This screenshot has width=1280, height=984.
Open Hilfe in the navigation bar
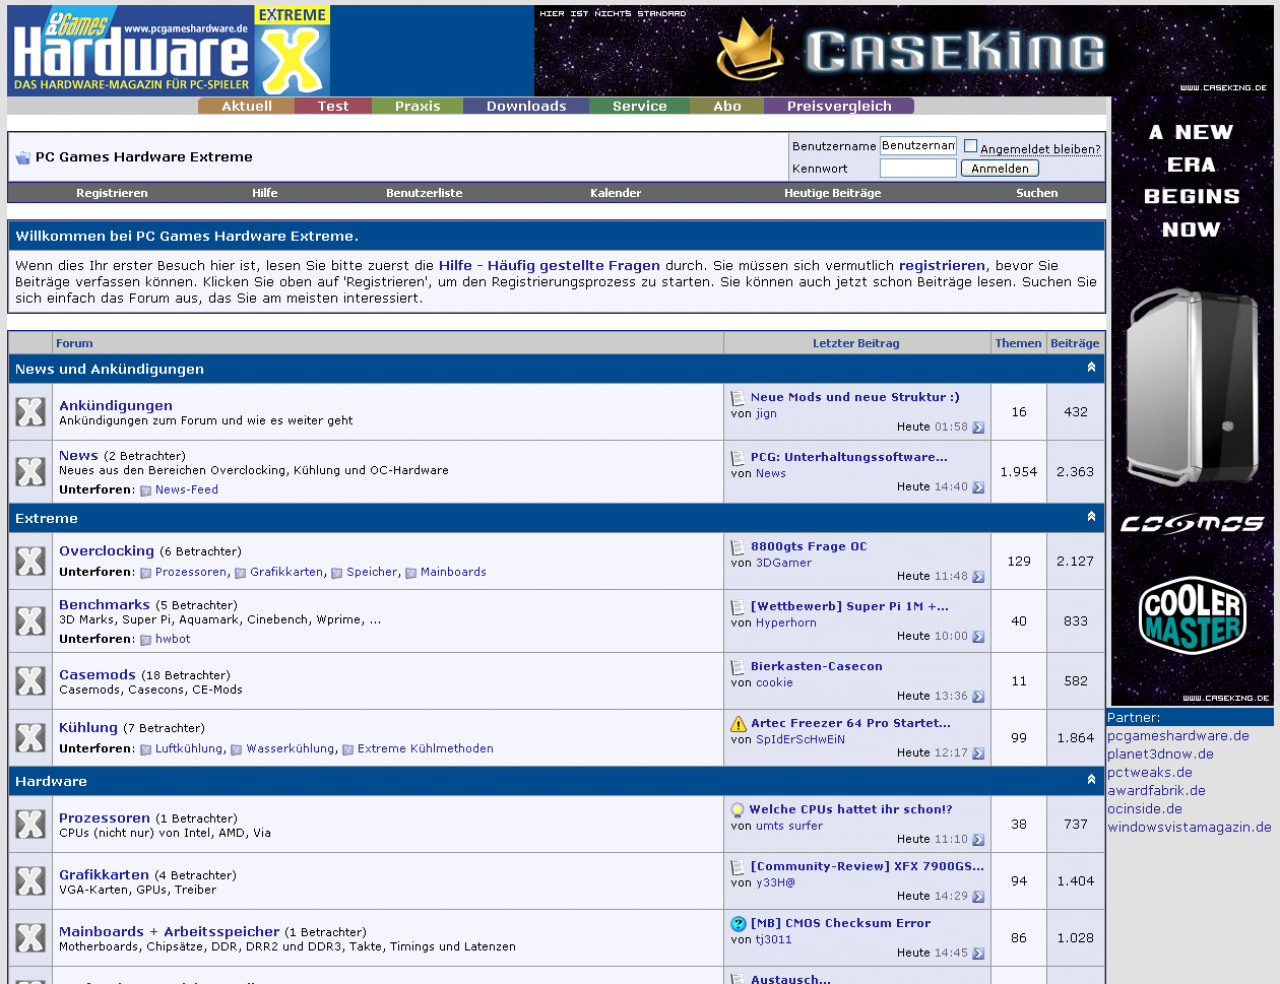pyautogui.click(x=265, y=193)
